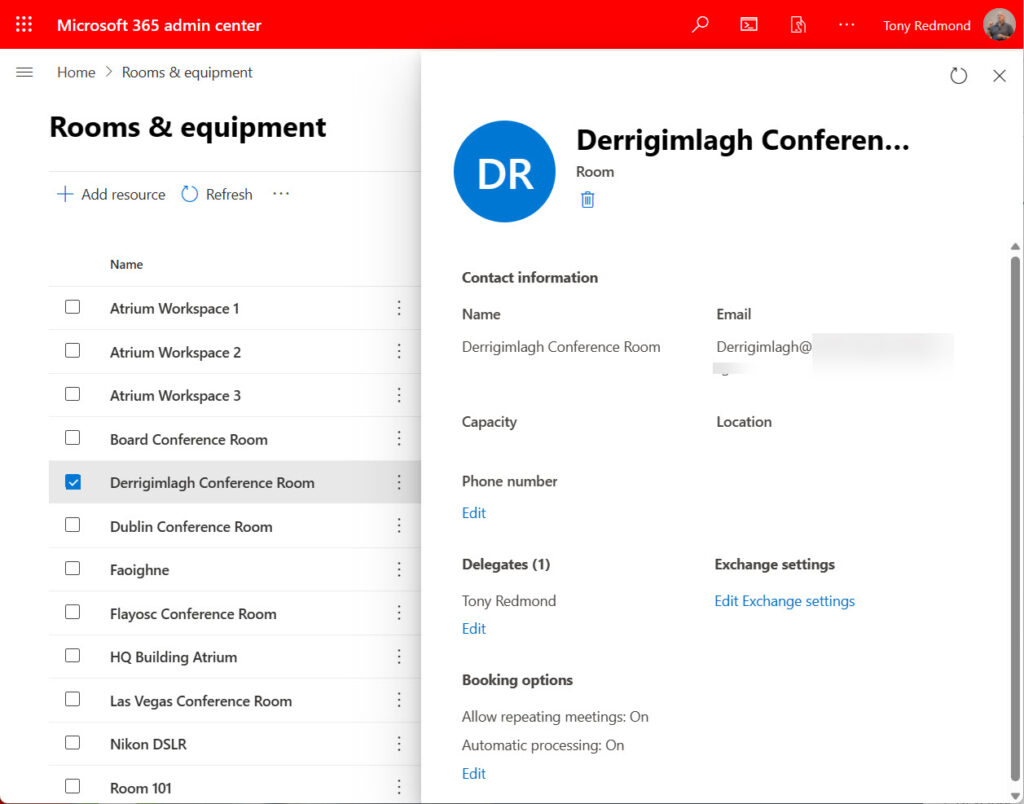Click delegate name Tony Redmond
Viewport: 1024px width, 804px height.
(x=509, y=601)
